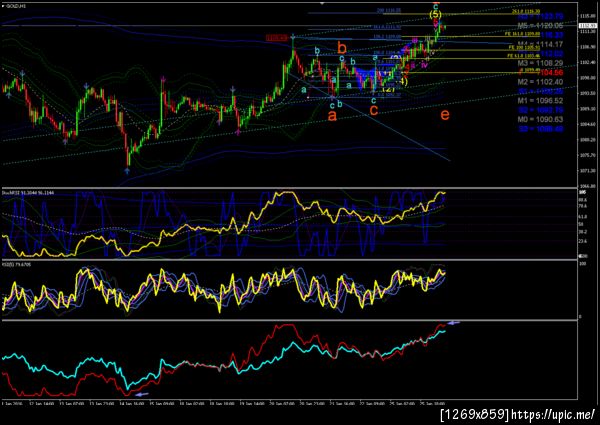Select the FE 161.8 Fibonacci expansion label
600x425 pixels.
tap(522, 34)
